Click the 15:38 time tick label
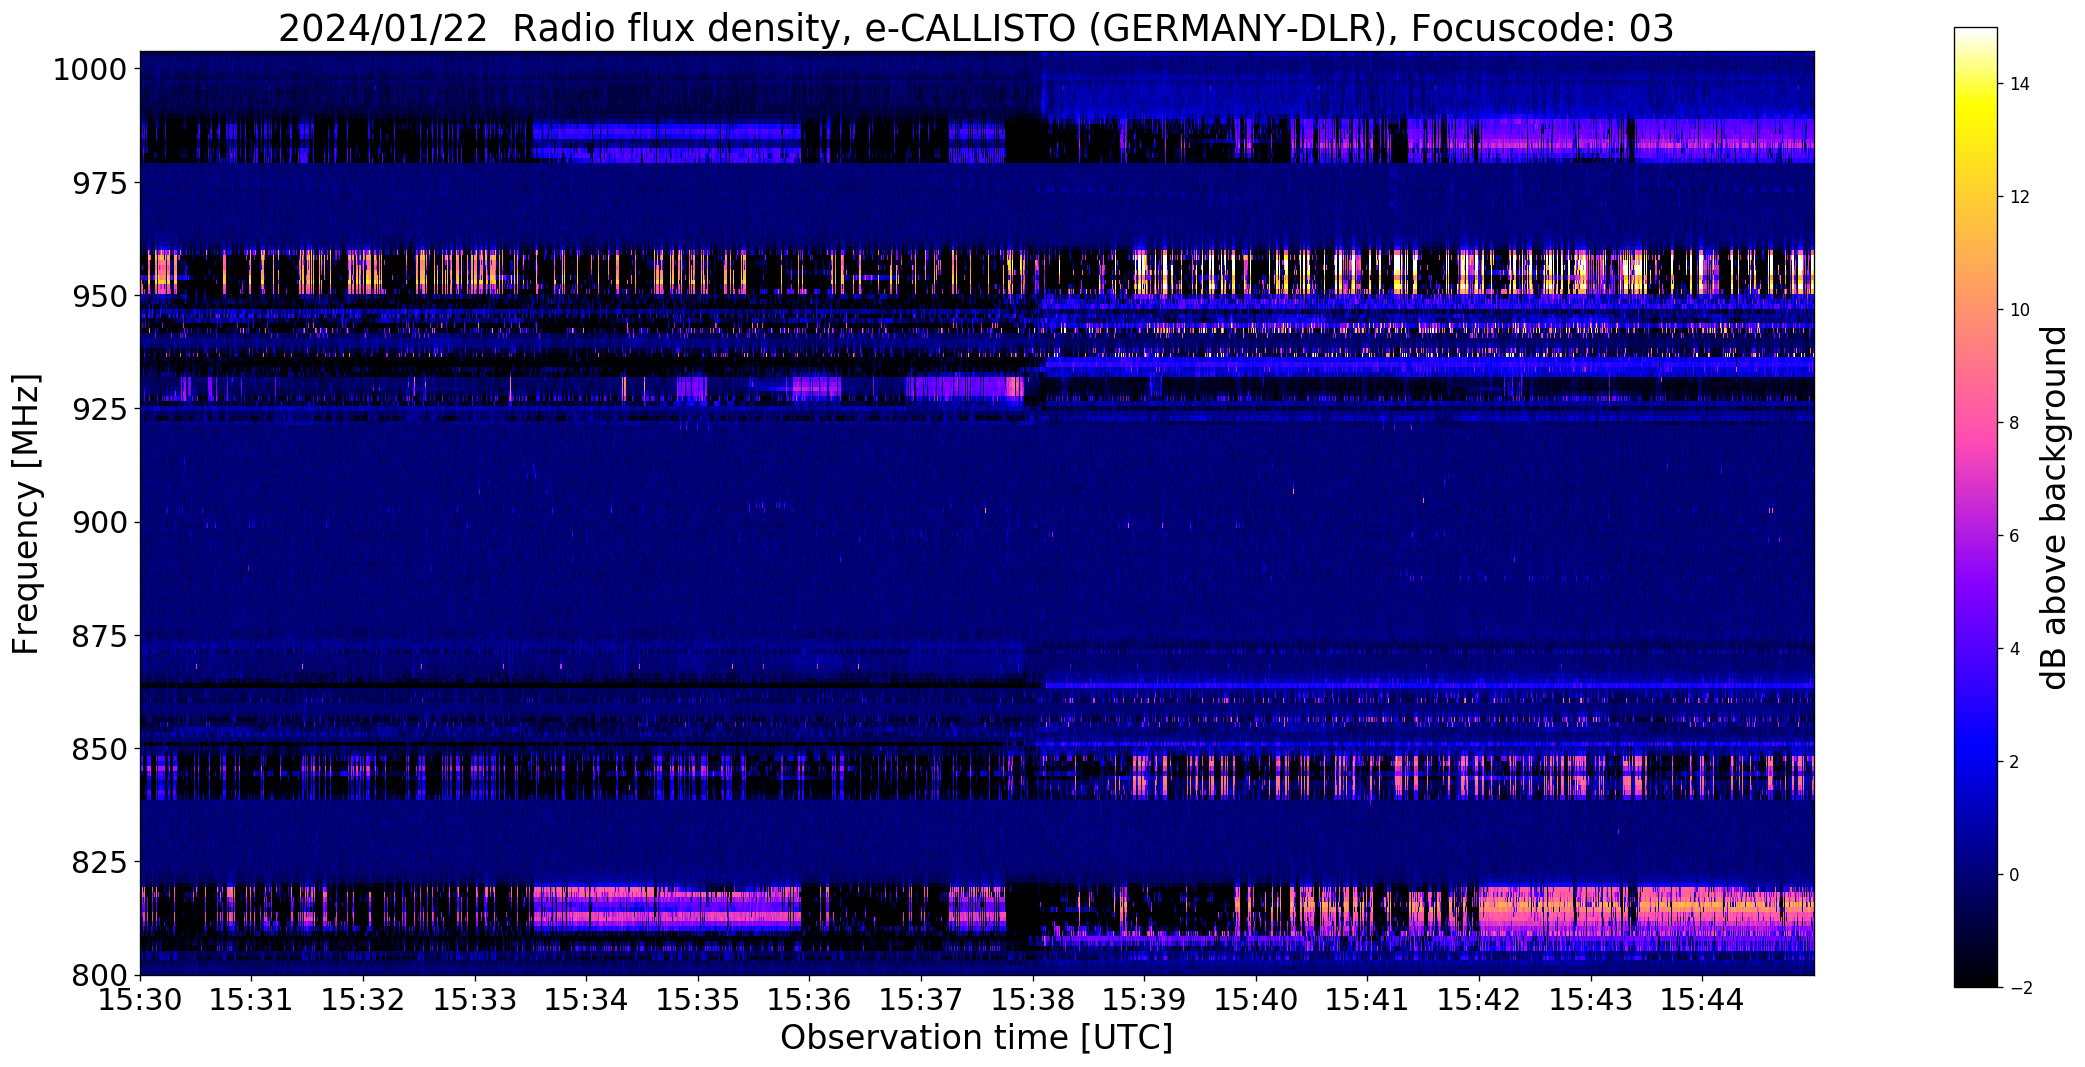Image resolution: width=2085 pixels, height=1067 pixels. click(1033, 1000)
